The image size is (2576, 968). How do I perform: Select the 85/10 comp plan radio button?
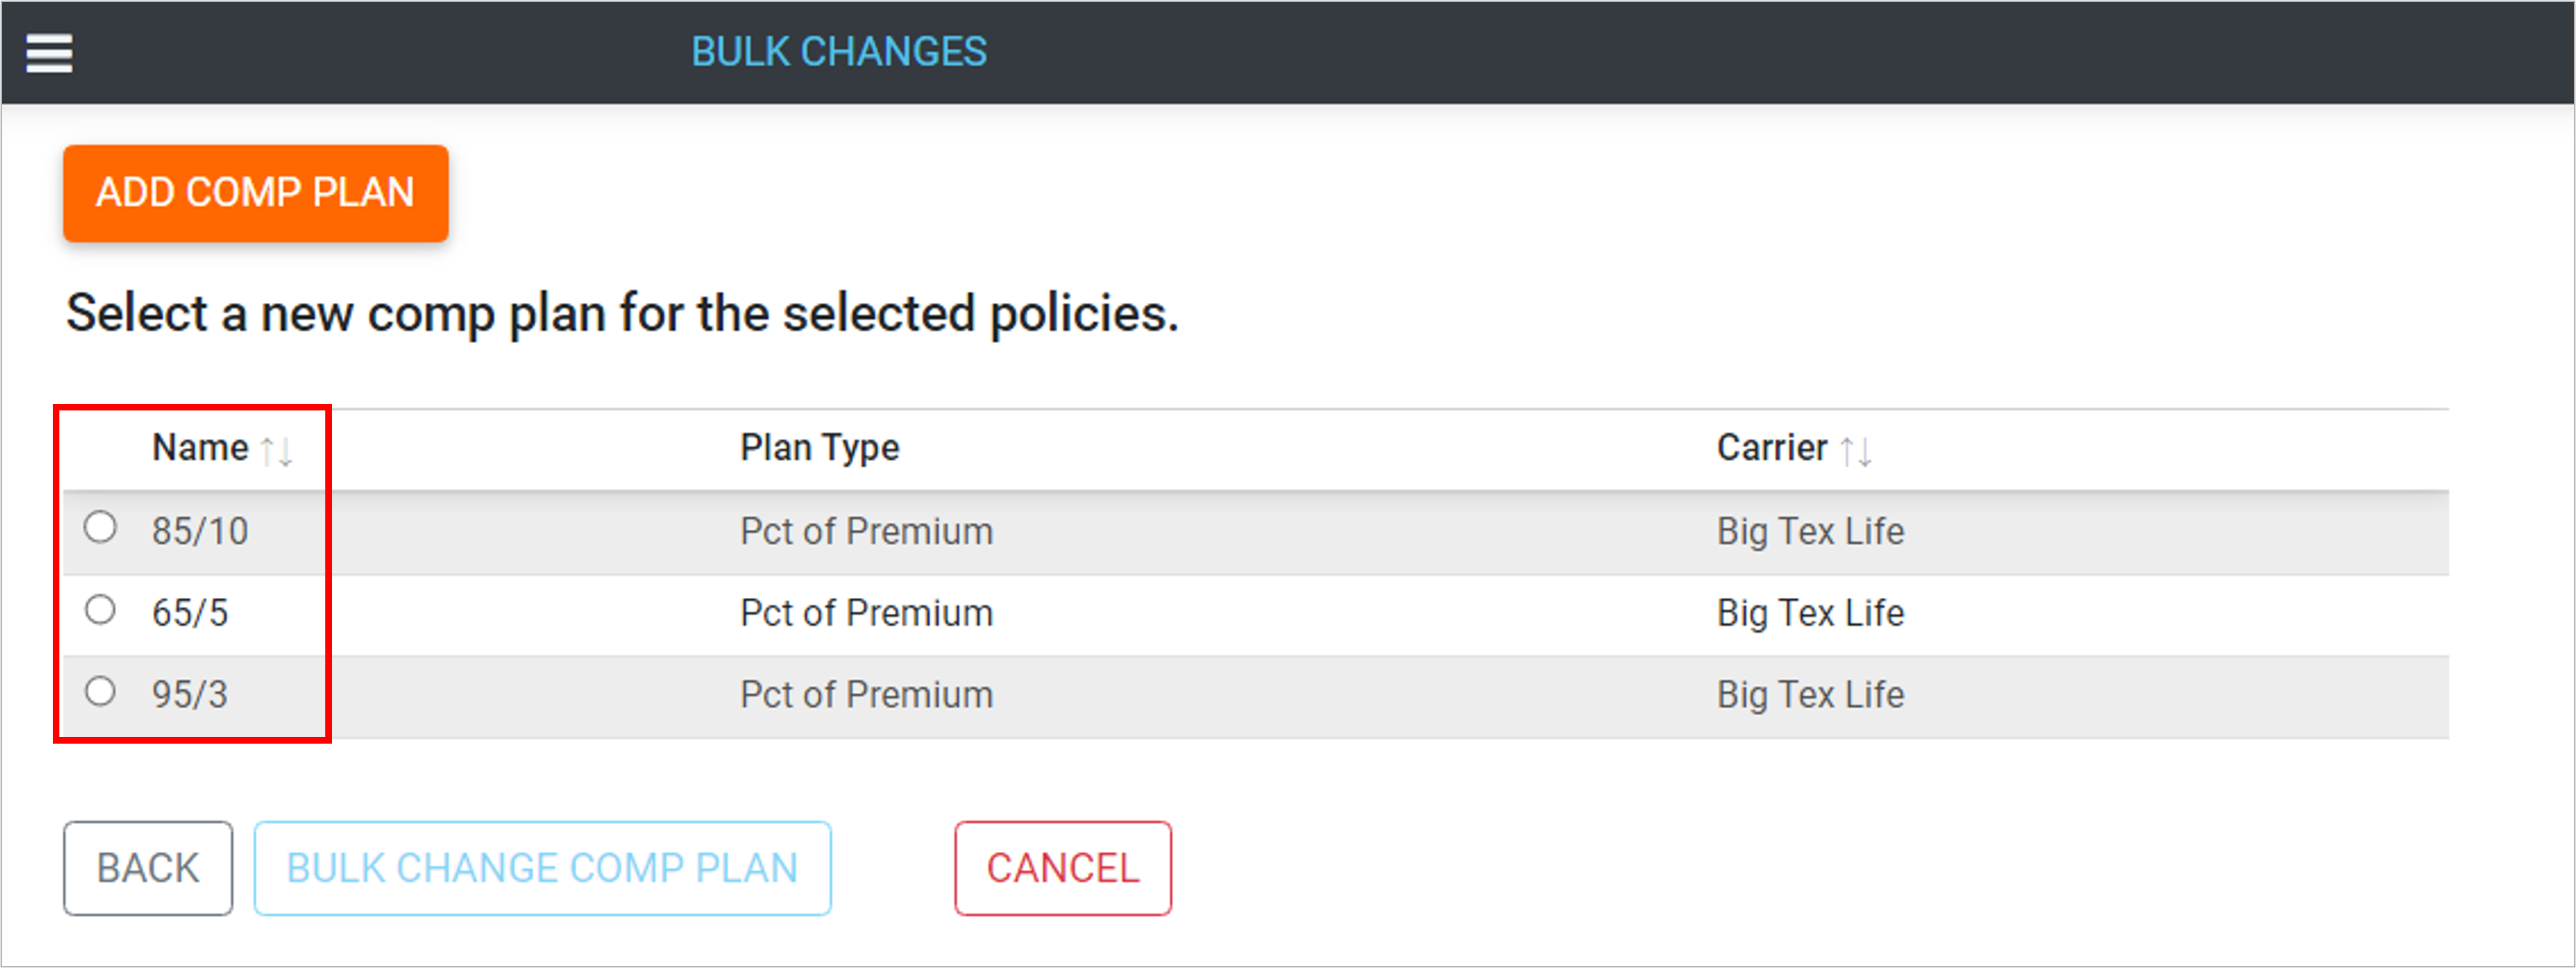tap(100, 527)
